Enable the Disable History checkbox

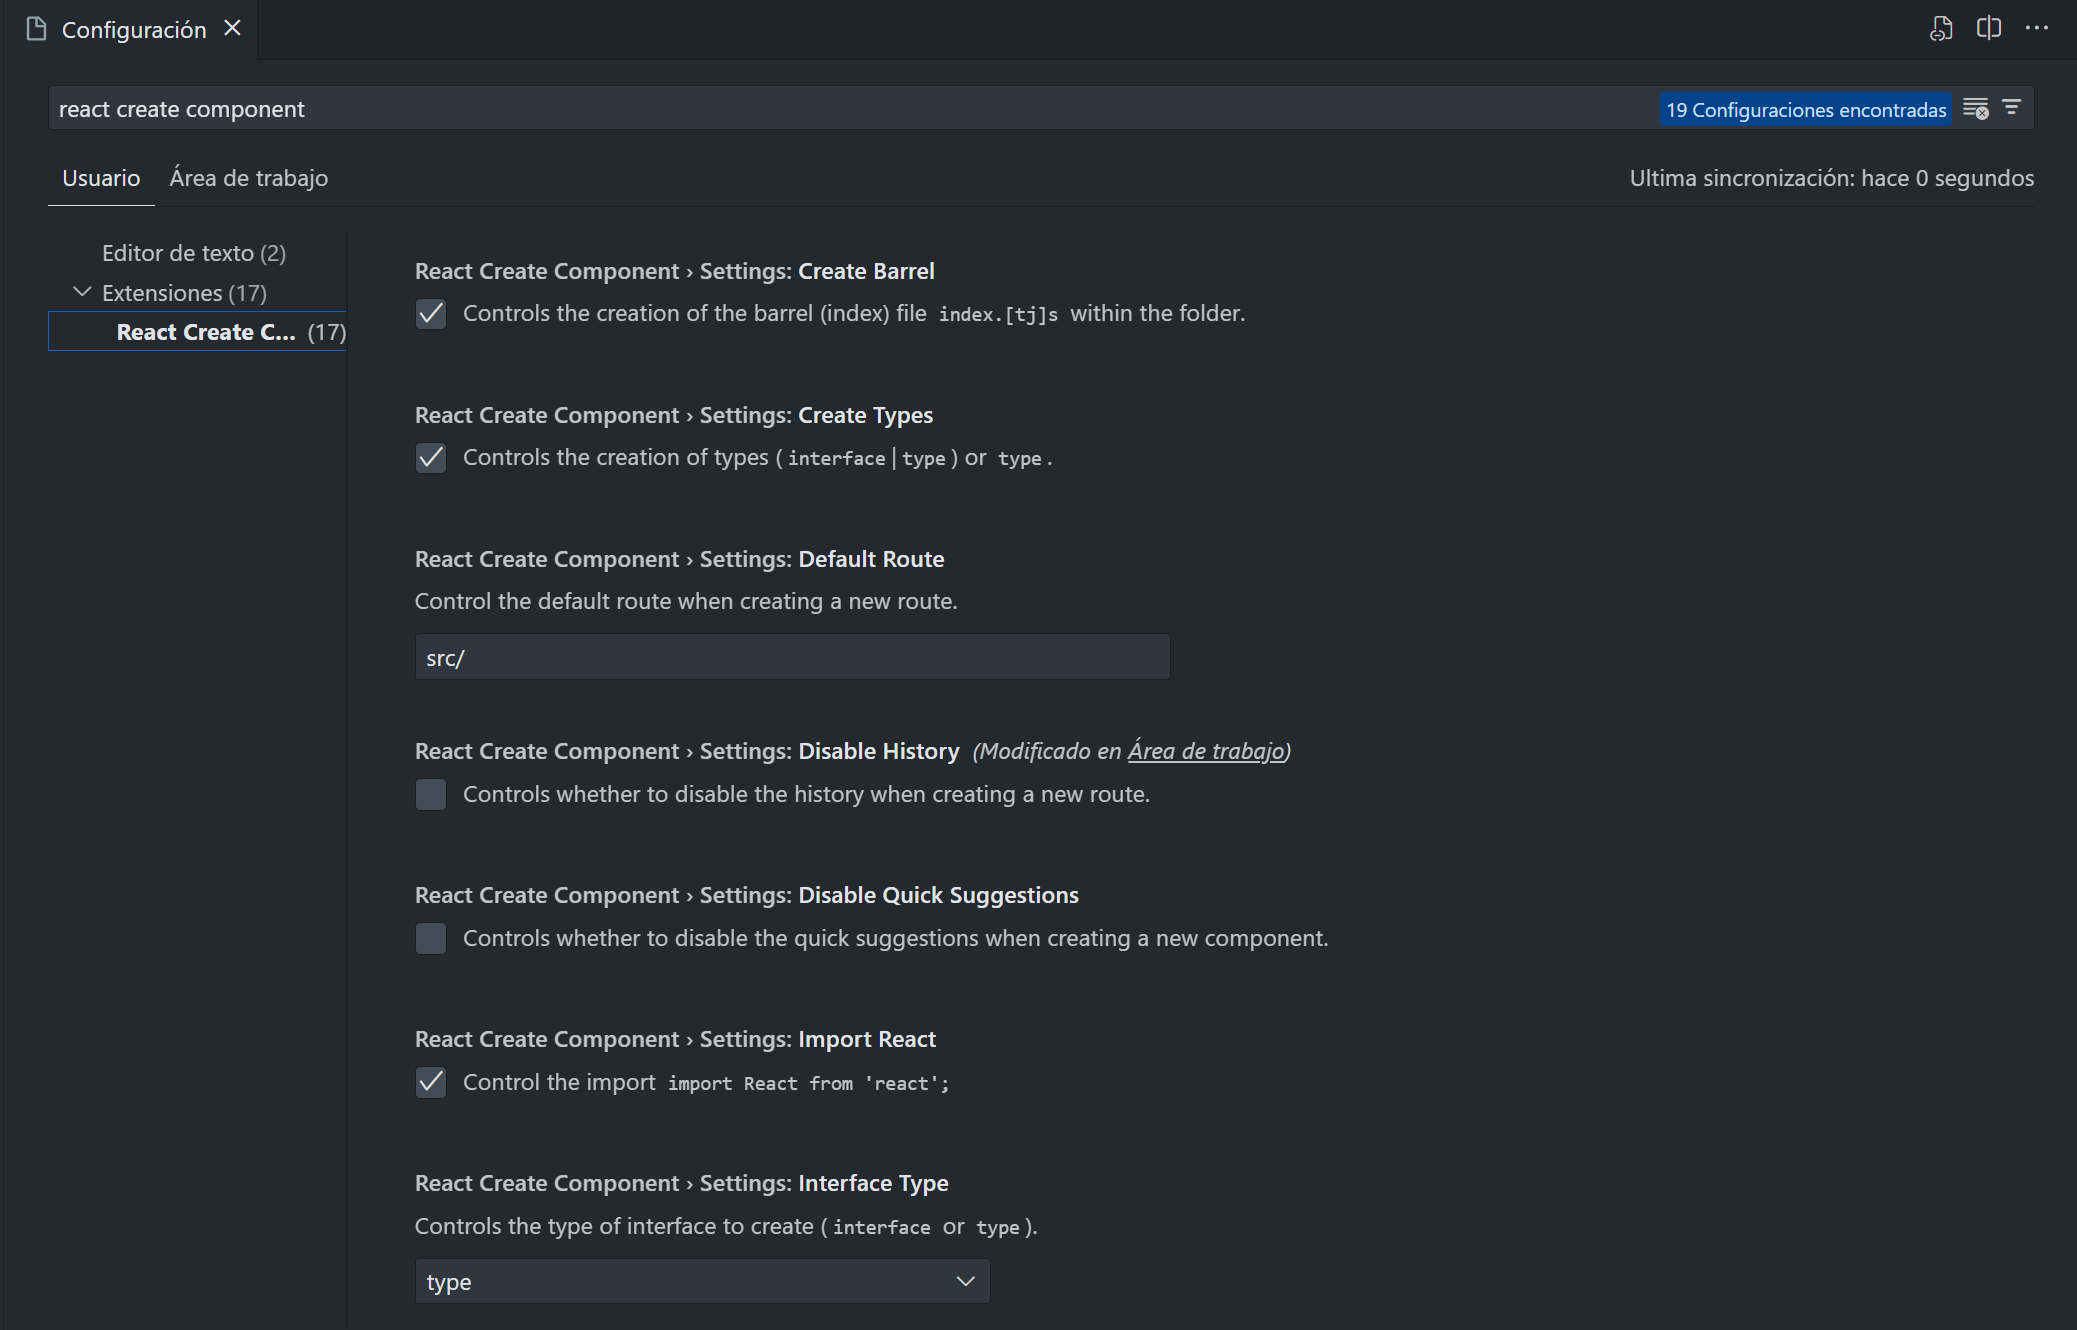click(x=431, y=794)
